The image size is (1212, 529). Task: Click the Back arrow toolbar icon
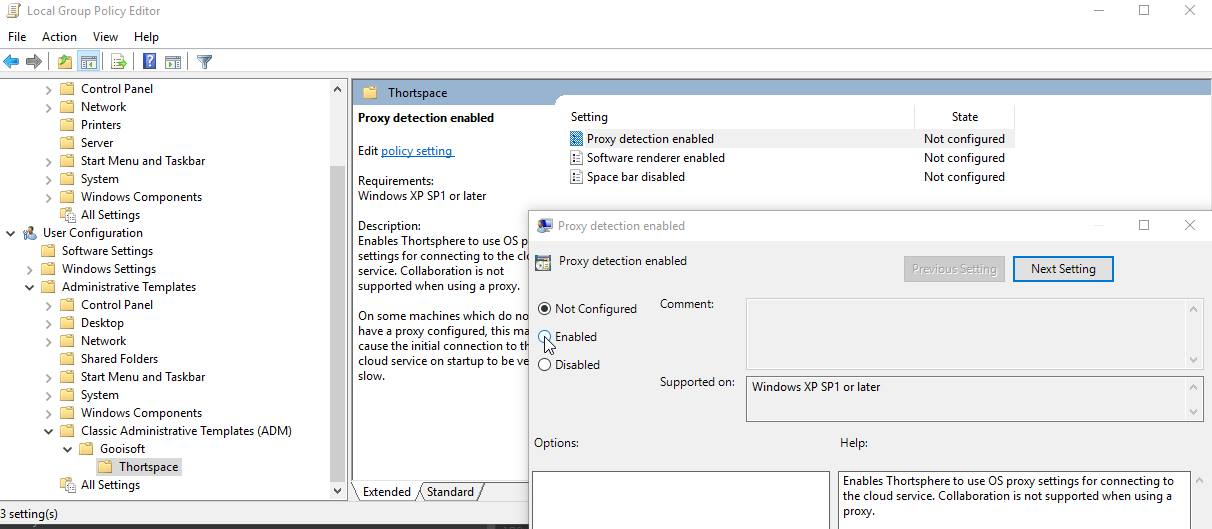pyautogui.click(x=11, y=62)
